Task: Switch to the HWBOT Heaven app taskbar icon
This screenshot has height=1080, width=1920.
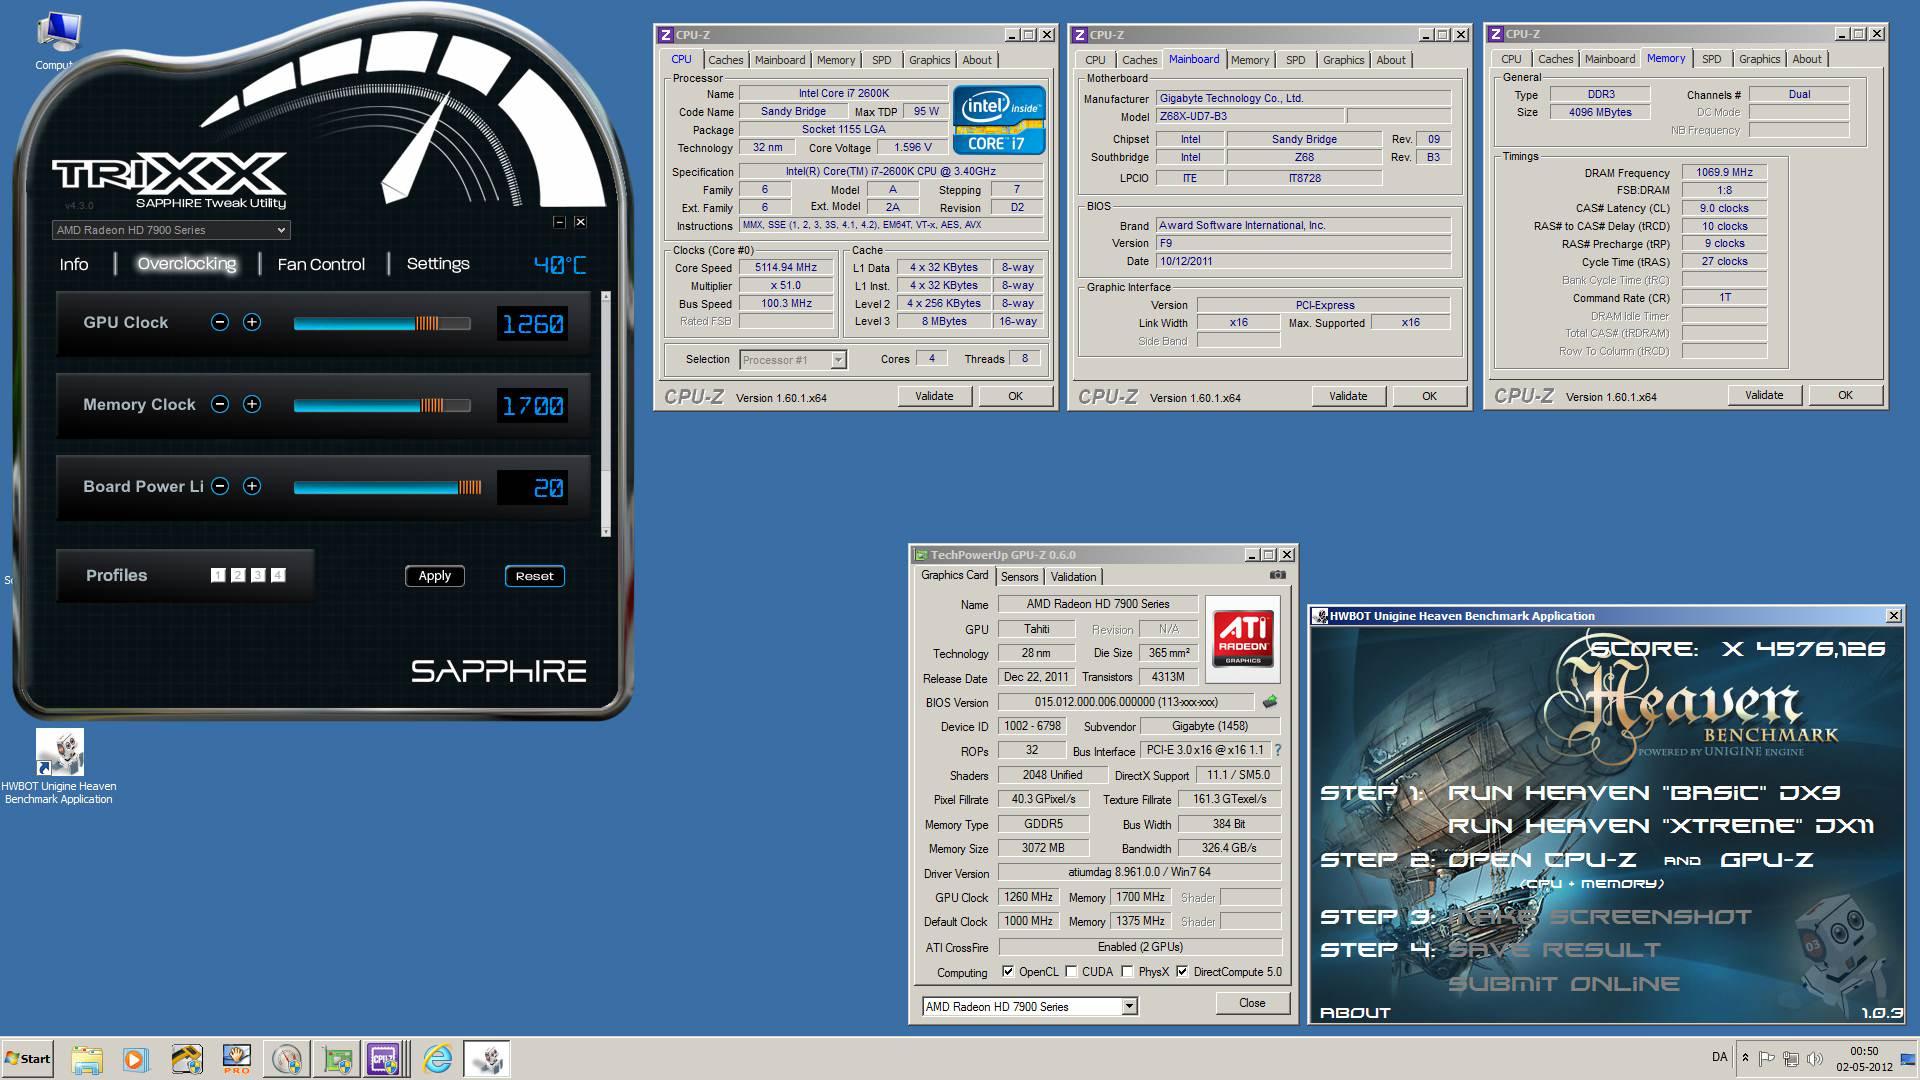Action: [487, 1059]
